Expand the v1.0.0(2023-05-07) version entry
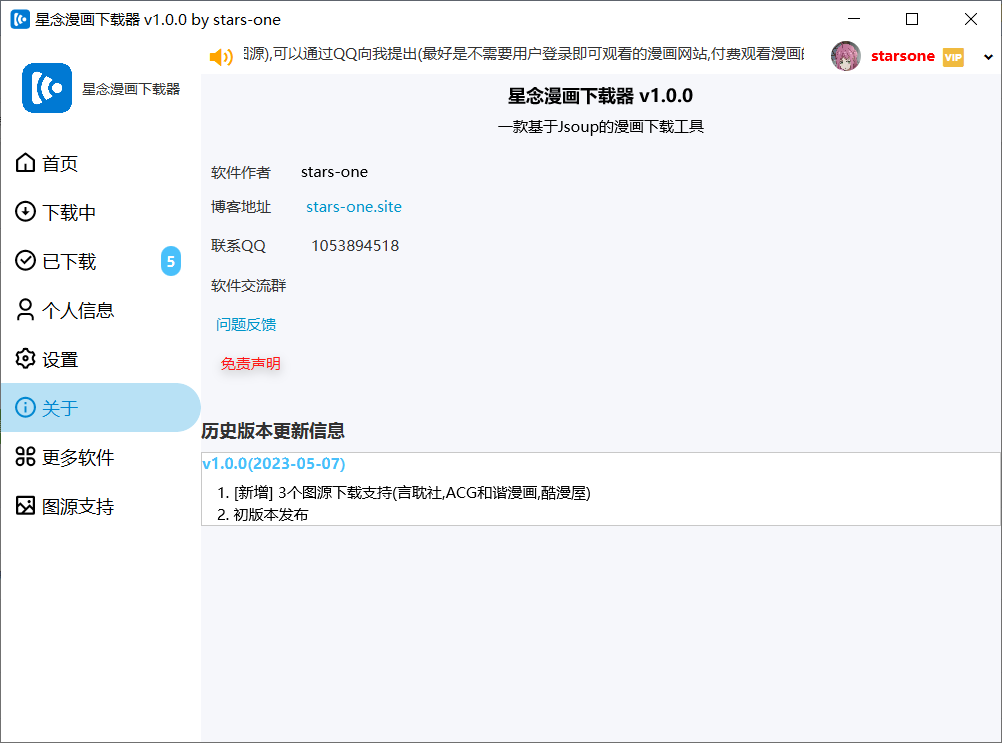This screenshot has height=743, width=1002. coord(274,464)
